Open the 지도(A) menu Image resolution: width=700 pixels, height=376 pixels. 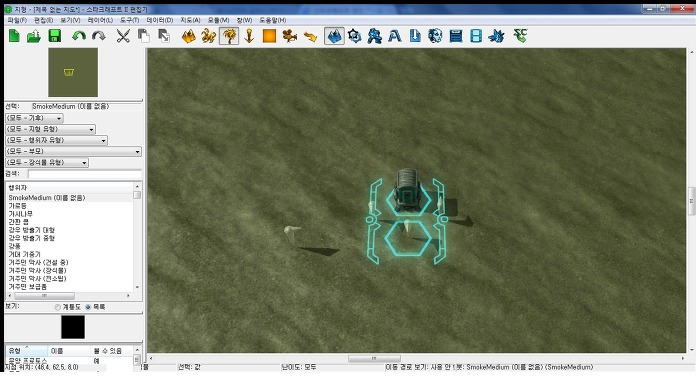[x=190, y=20]
